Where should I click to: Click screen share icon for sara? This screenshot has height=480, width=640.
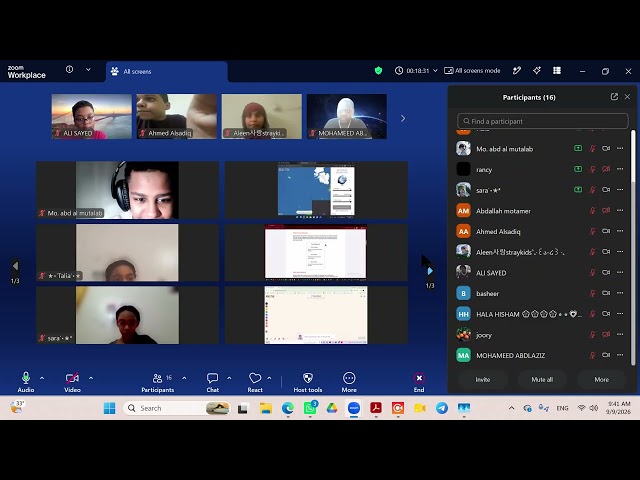[x=578, y=189]
